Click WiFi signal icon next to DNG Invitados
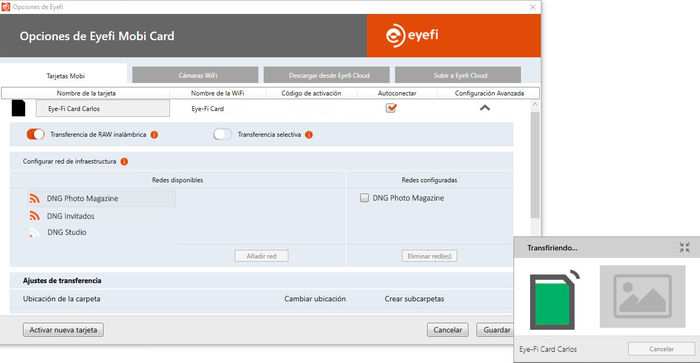 34,216
